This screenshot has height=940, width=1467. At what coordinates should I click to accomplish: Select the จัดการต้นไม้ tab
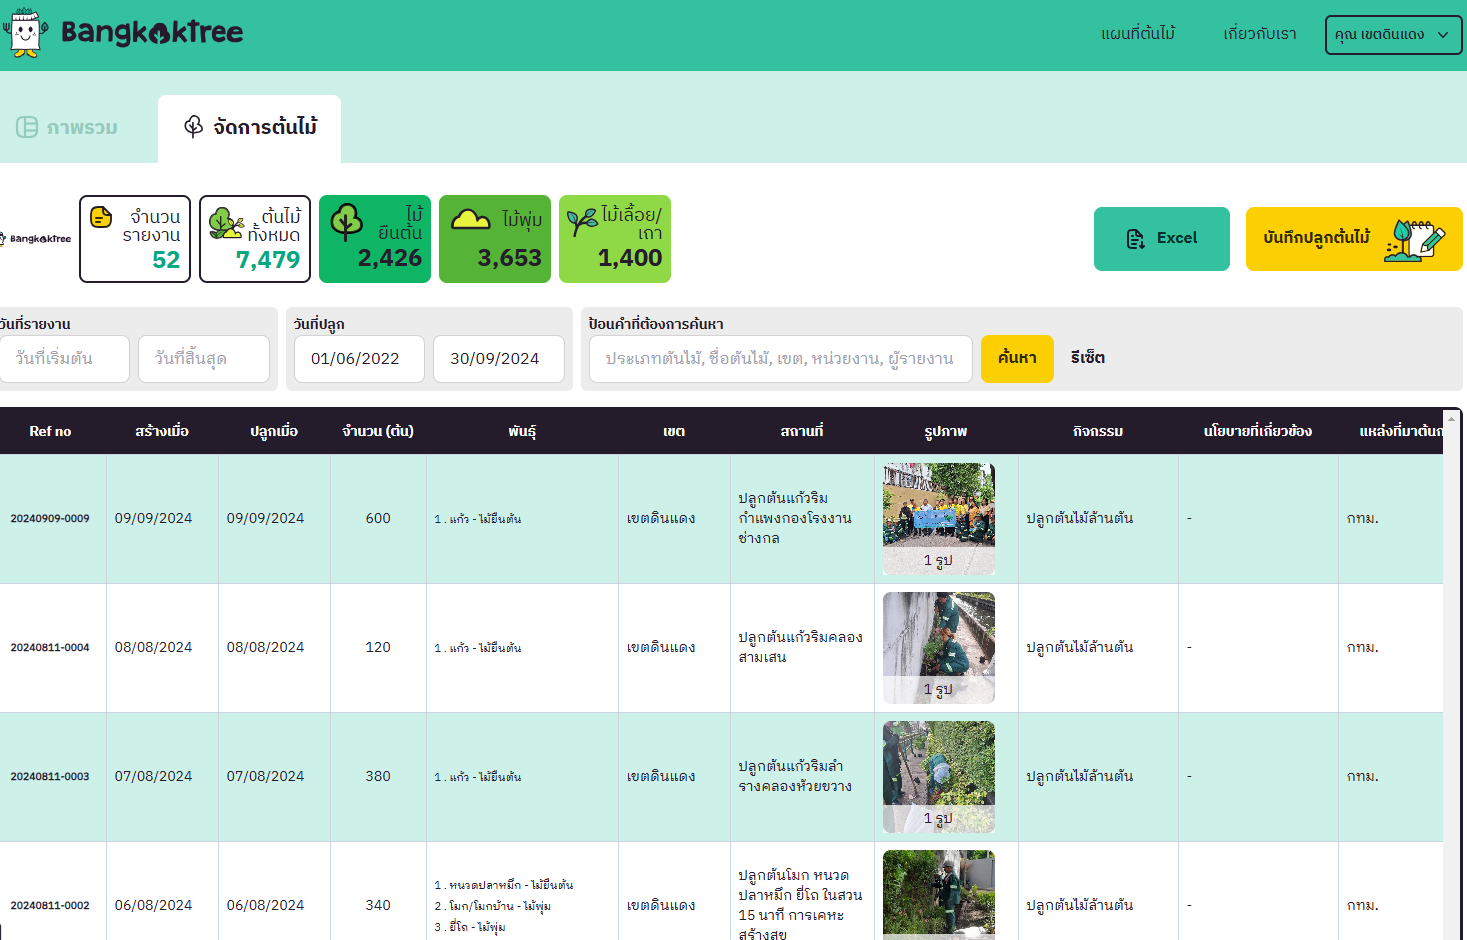click(250, 128)
